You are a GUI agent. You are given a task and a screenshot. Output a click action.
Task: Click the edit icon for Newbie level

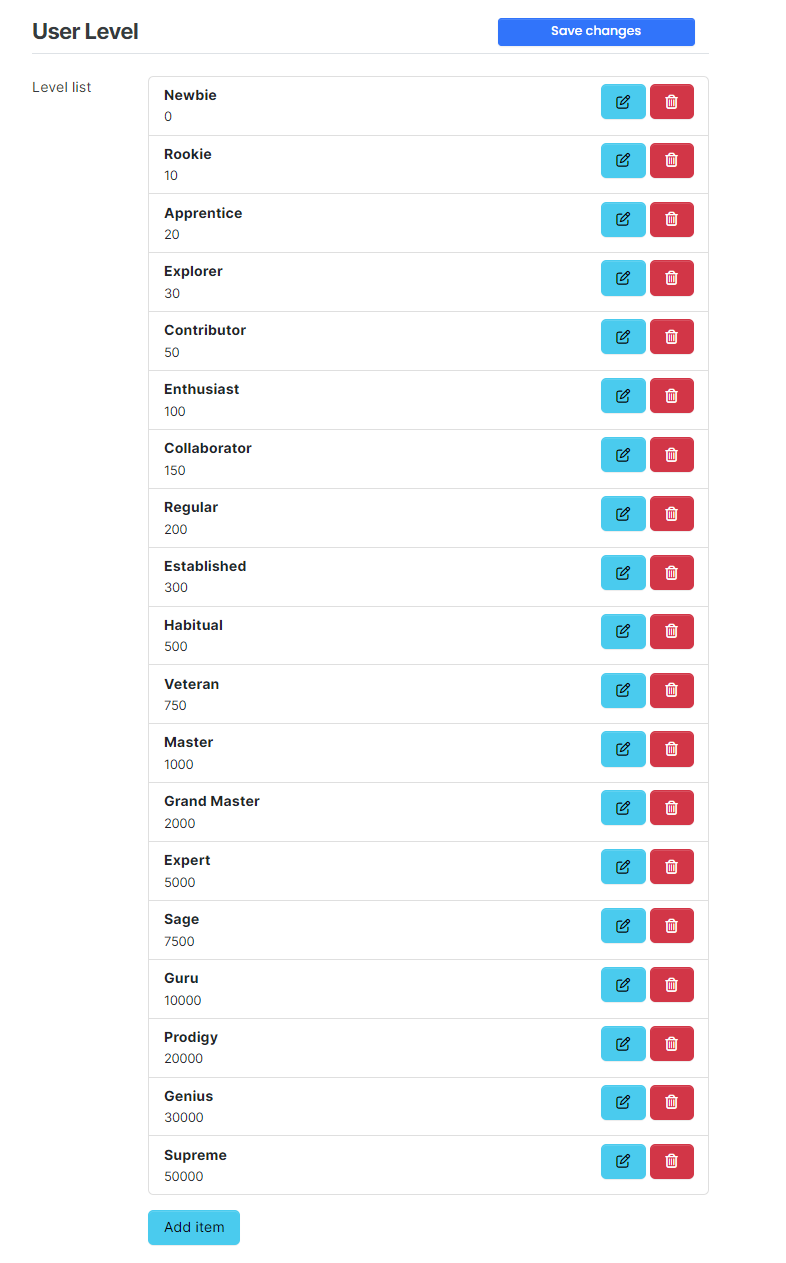tap(623, 102)
